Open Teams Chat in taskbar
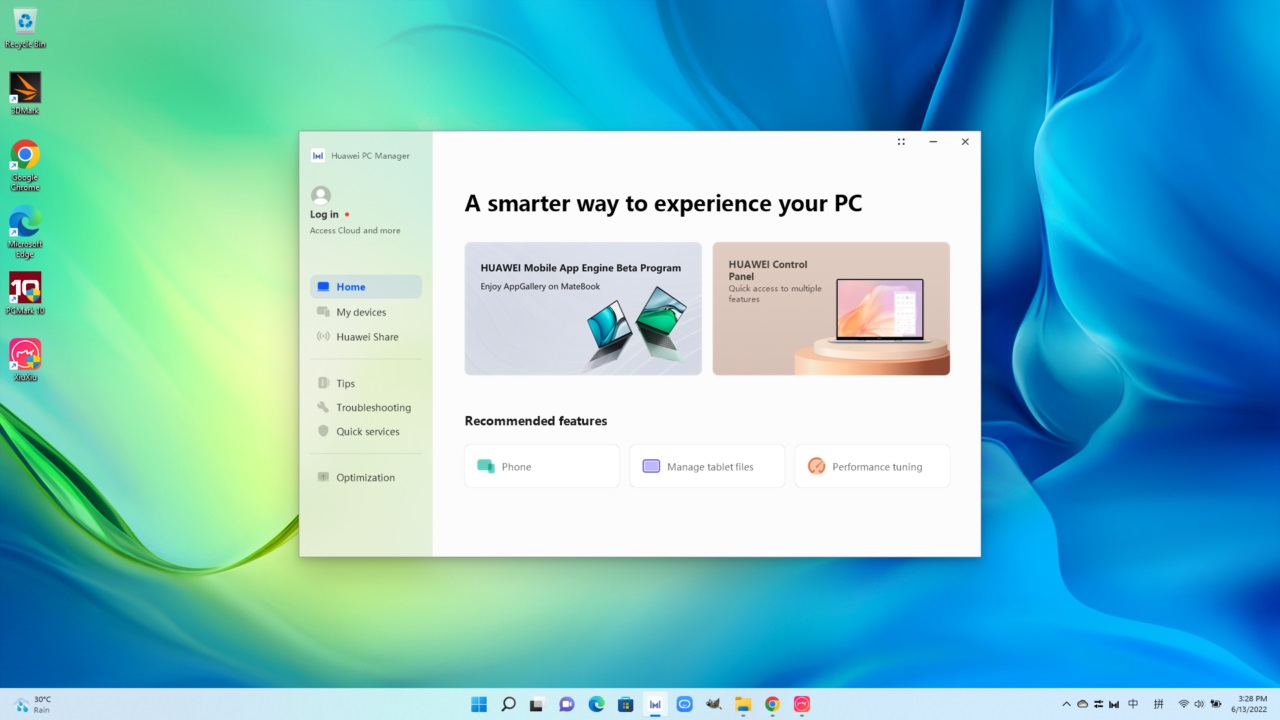 pyautogui.click(x=567, y=704)
